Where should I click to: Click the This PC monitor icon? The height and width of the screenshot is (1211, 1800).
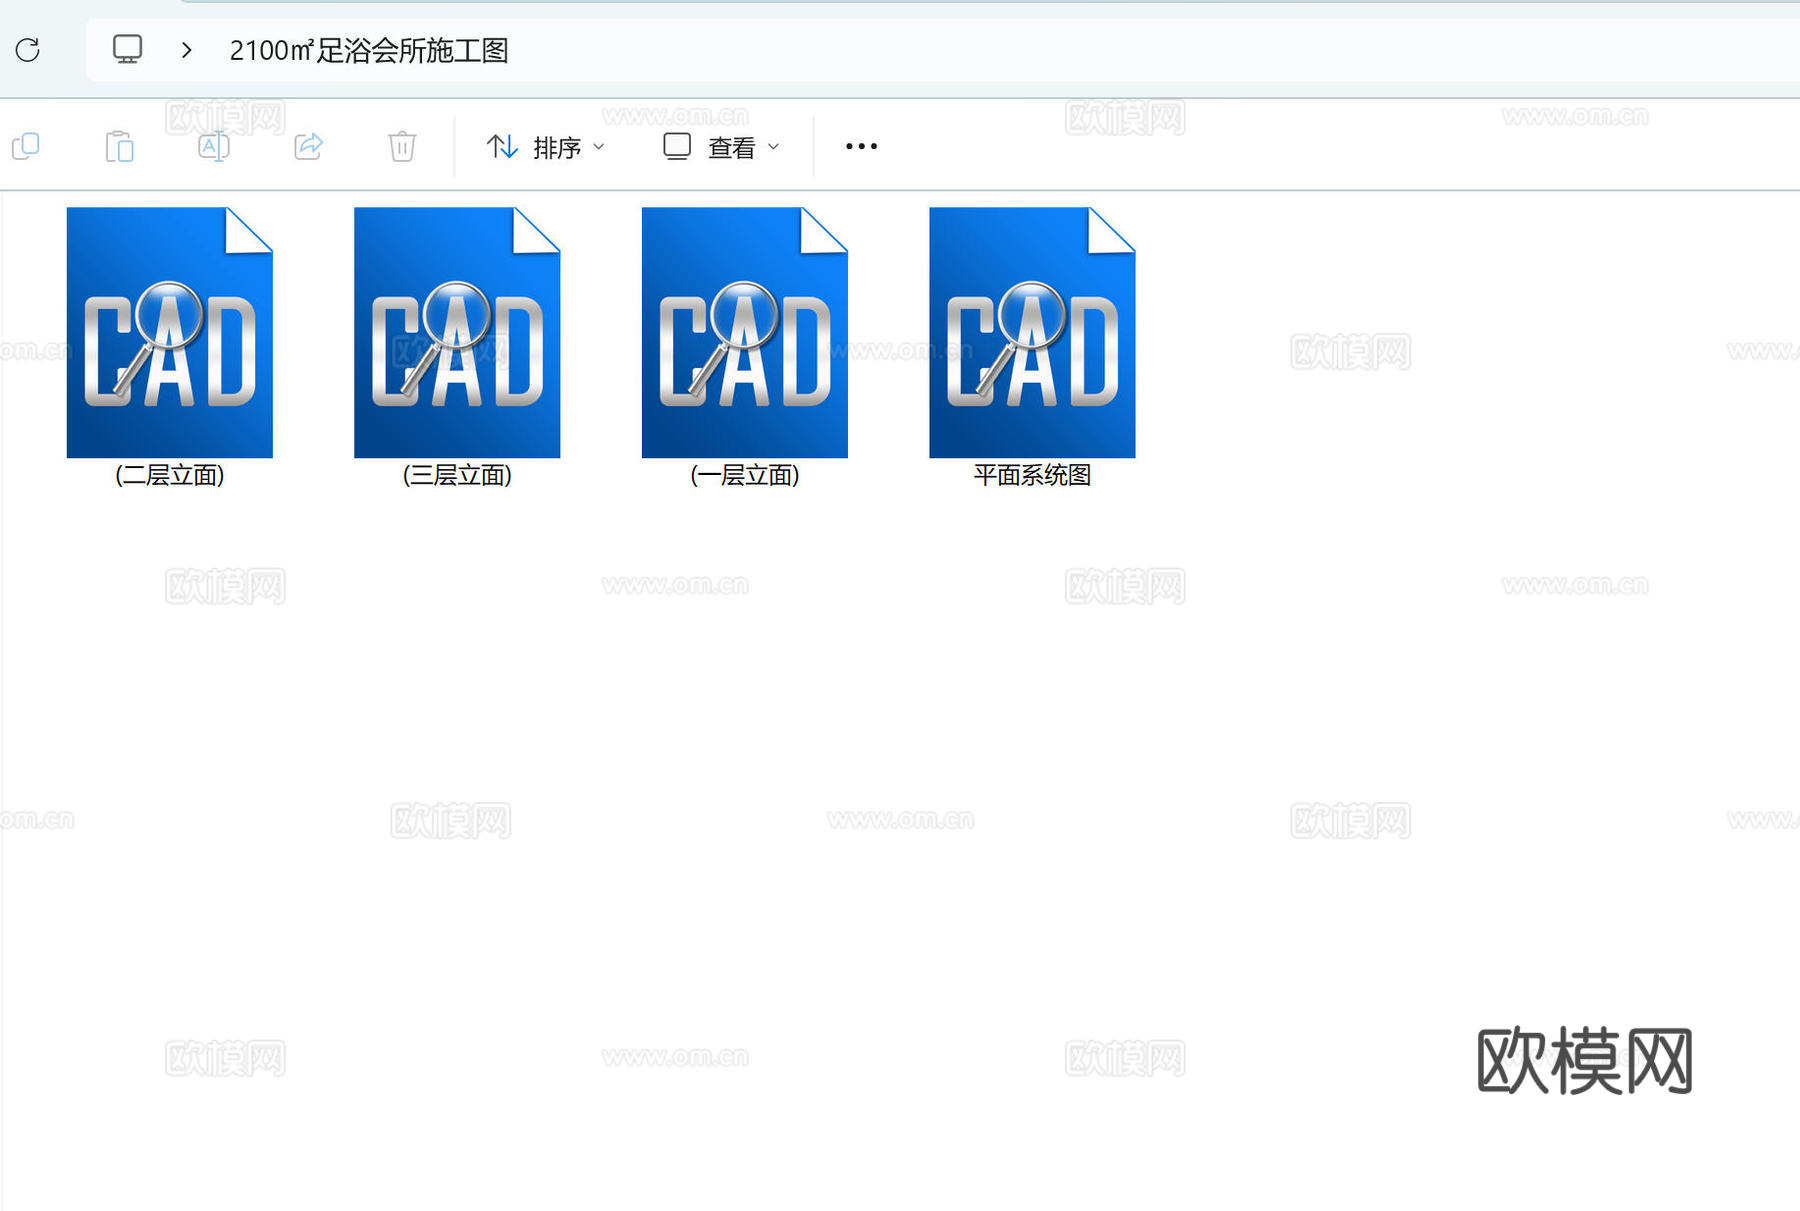point(127,49)
